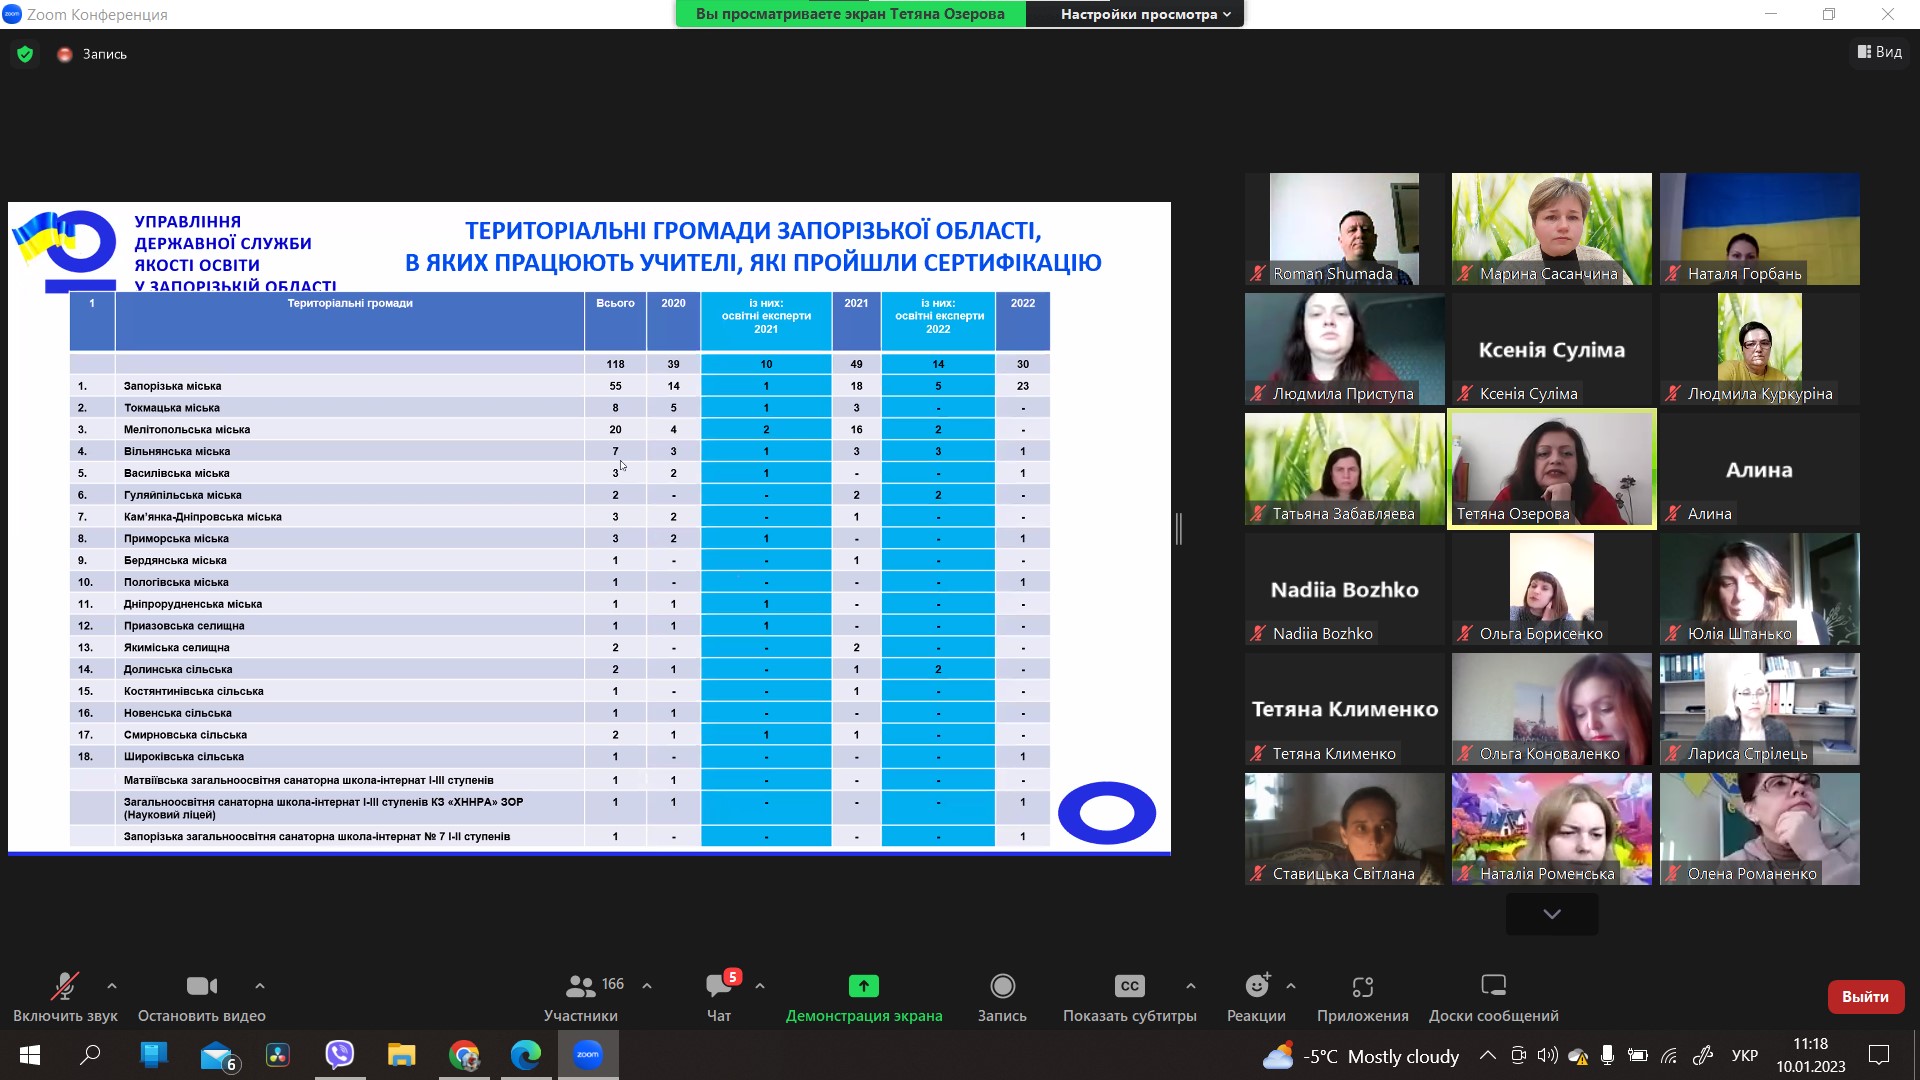The image size is (1920, 1080).
Task: Expand audio options arrow beside microphone
Action: 112,986
